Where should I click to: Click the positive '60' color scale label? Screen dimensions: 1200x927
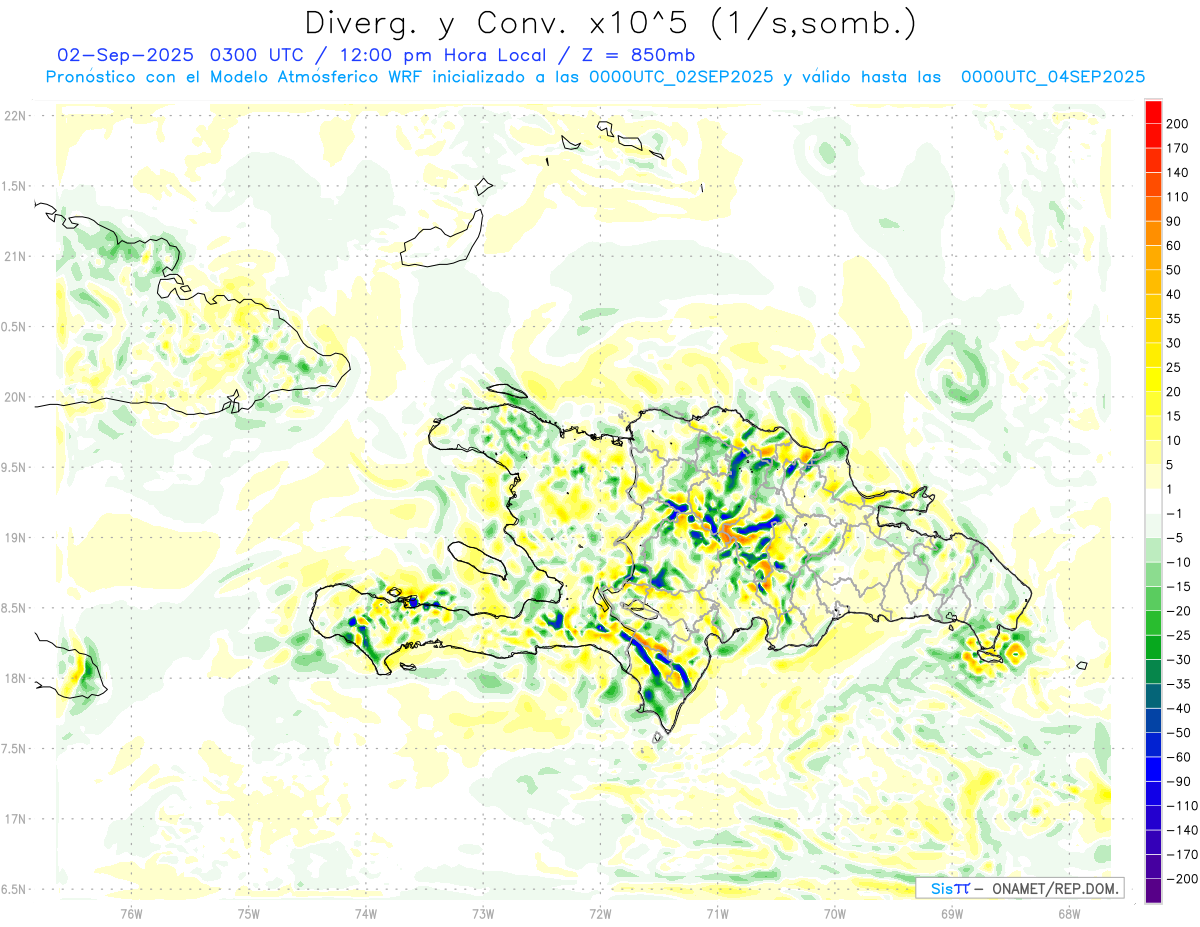click(x=1174, y=246)
